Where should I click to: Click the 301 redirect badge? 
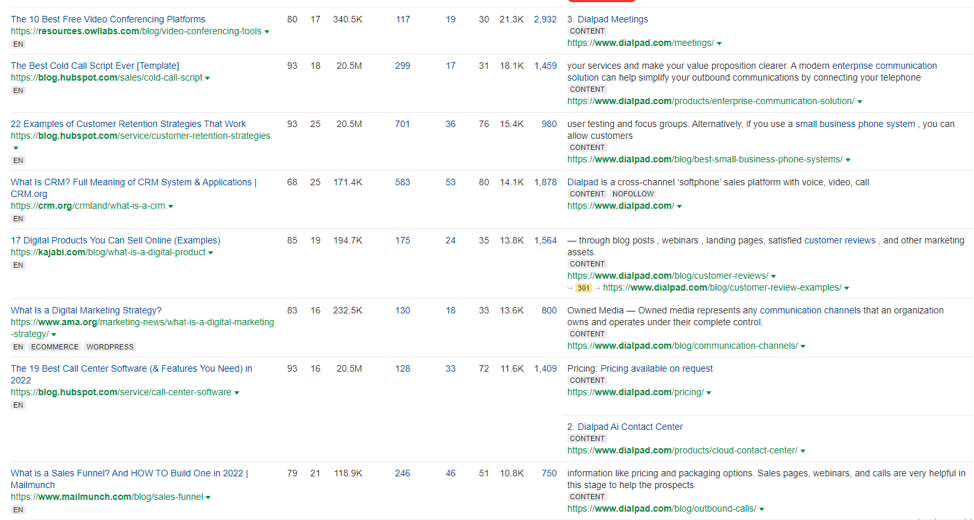point(583,288)
